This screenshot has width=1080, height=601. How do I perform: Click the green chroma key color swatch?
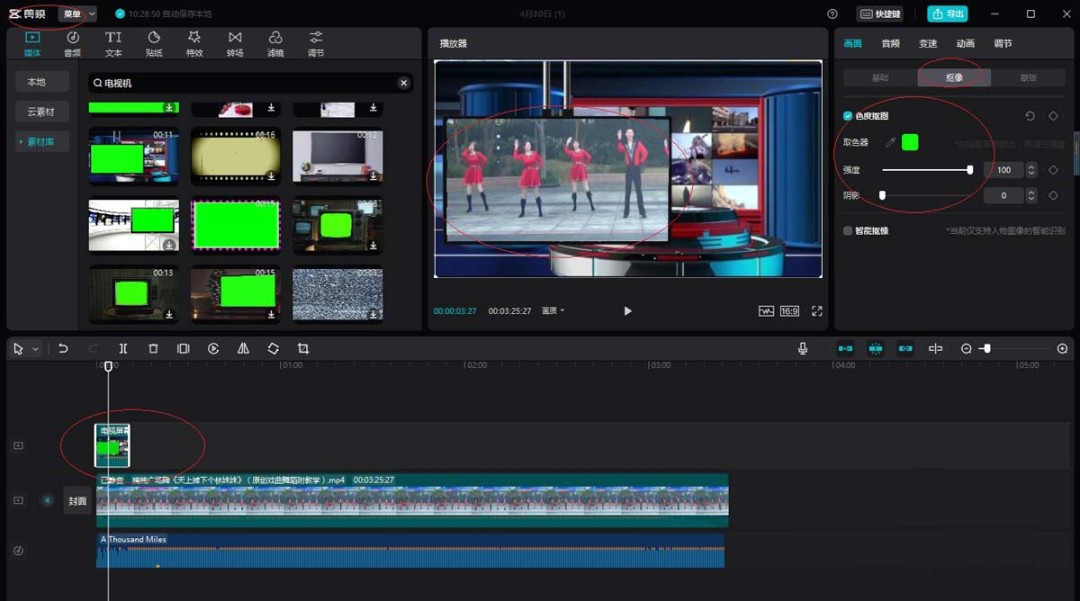point(910,143)
